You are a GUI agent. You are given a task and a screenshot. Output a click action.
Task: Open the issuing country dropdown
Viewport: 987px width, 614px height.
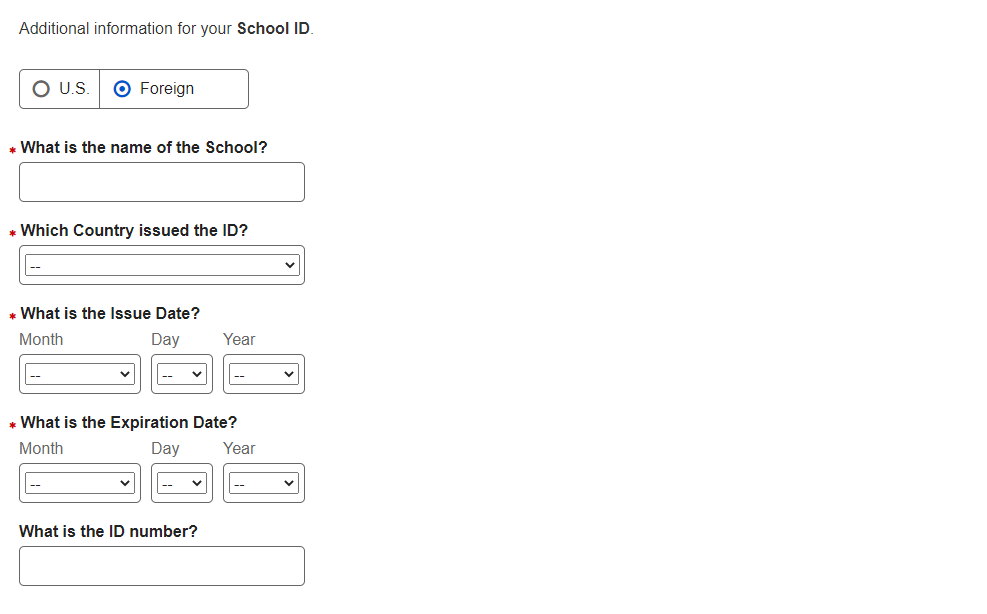click(162, 265)
